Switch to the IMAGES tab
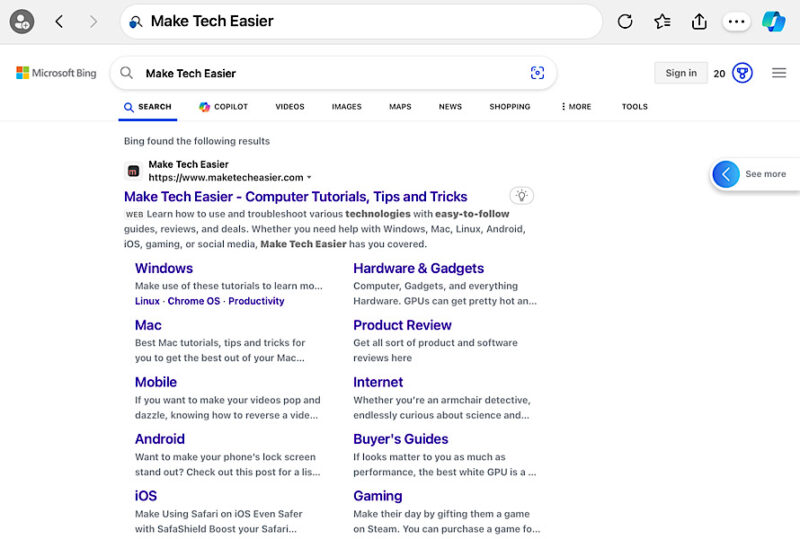The image size is (800, 539). (x=346, y=107)
